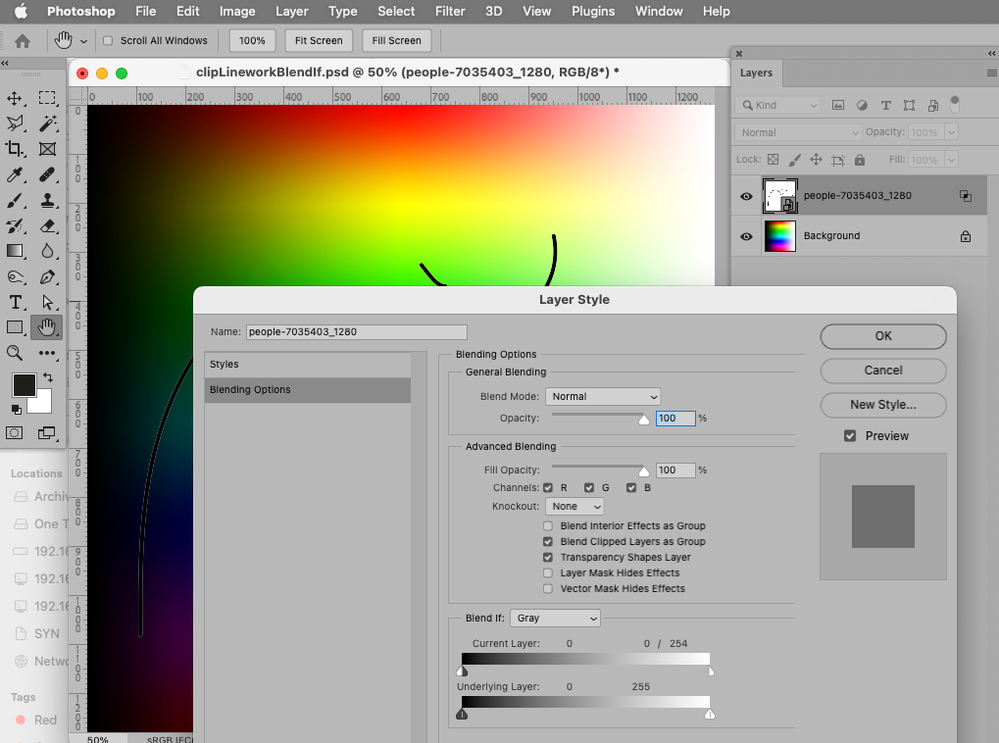The width and height of the screenshot is (999, 743).
Task: Open the Layer menu
Action: click(292, 11)
